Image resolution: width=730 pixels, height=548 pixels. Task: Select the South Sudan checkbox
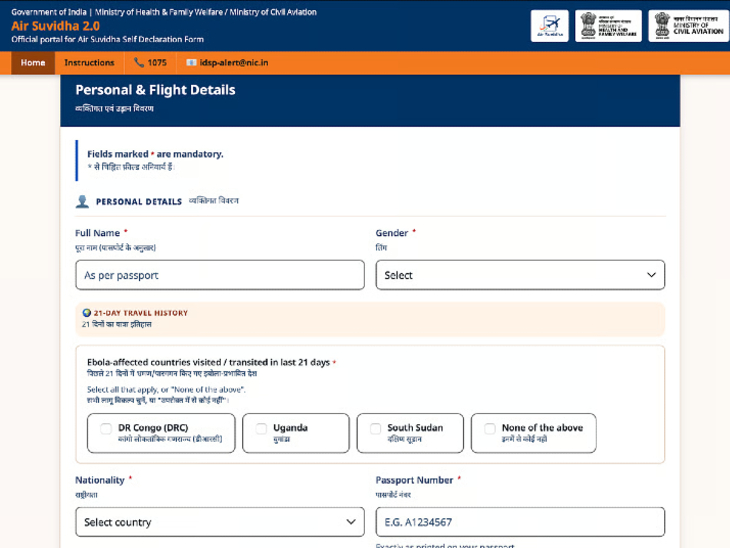[x=375, y=428]
